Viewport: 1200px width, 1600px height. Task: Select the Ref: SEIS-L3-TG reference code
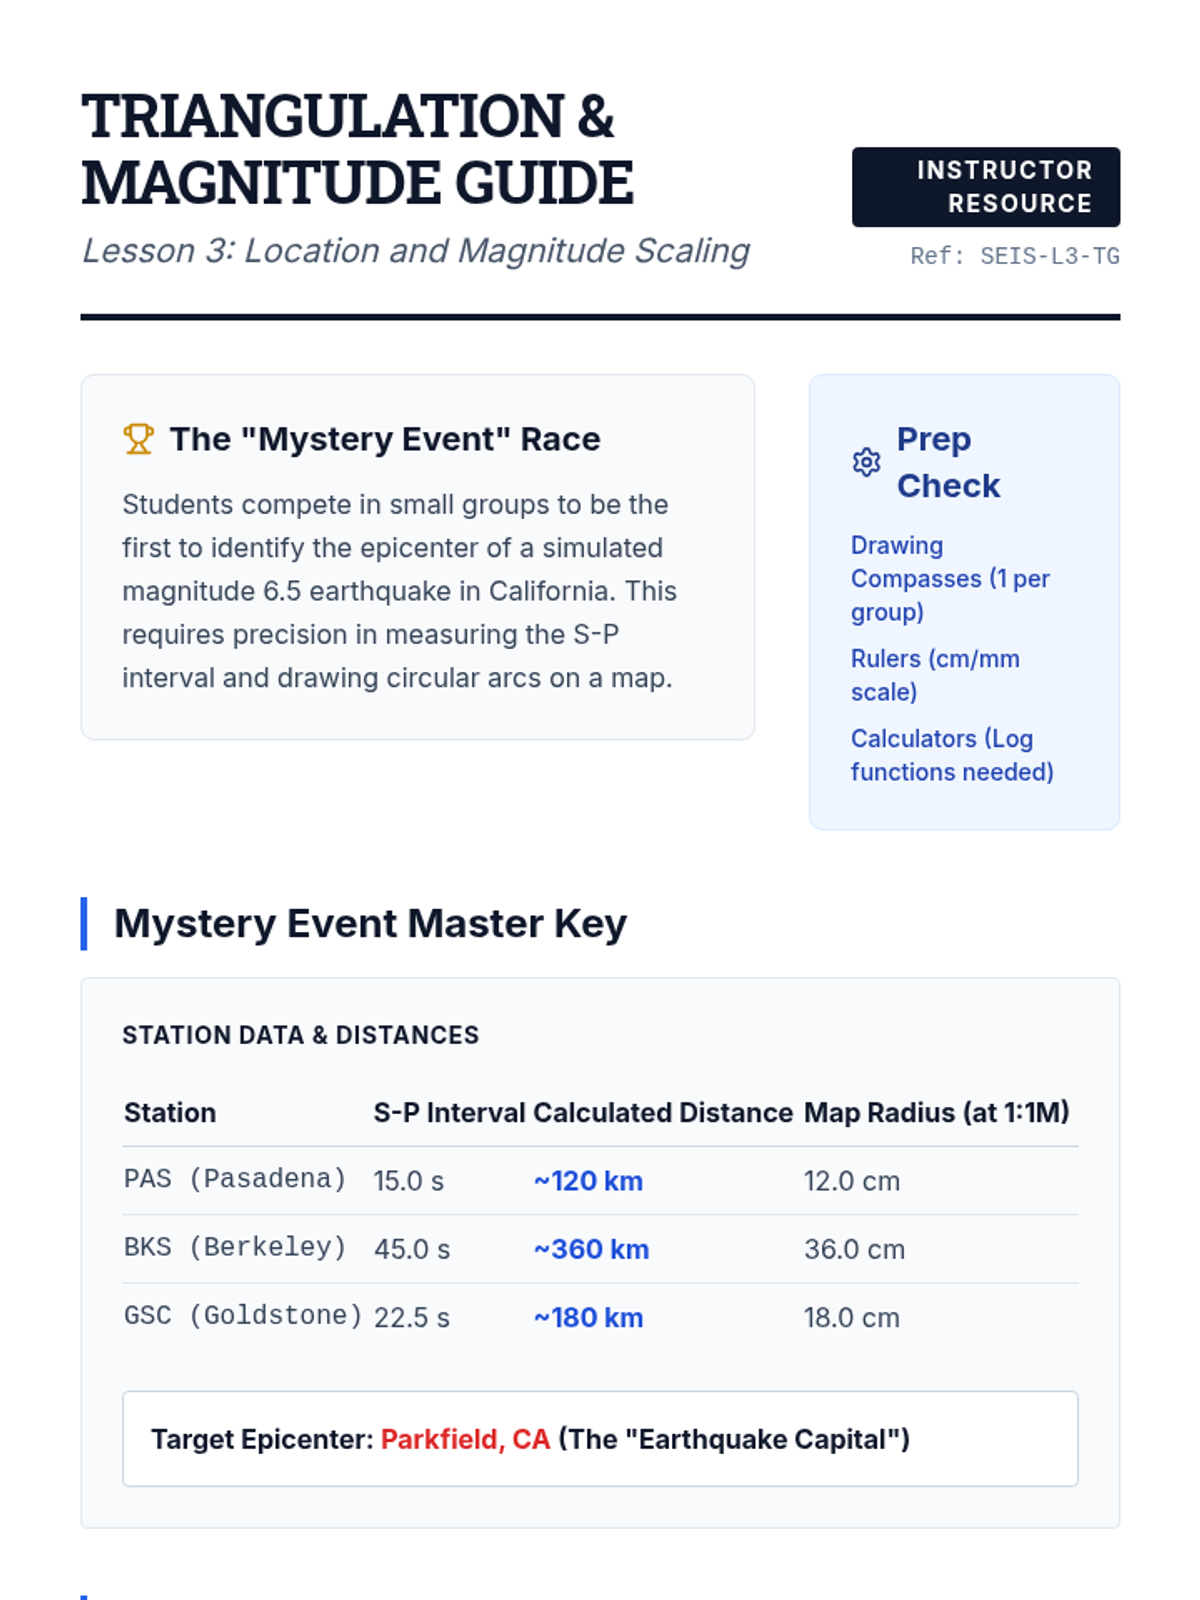[1014, 256]
